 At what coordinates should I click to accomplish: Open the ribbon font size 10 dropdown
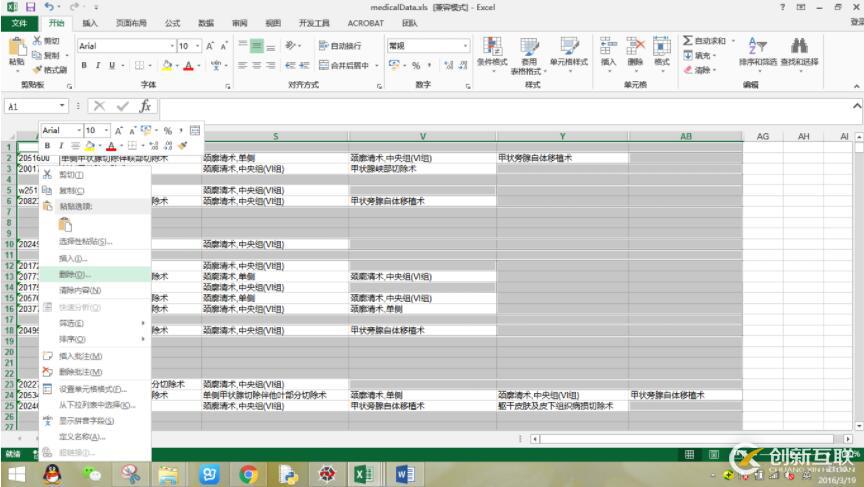[x=198, y=46]
